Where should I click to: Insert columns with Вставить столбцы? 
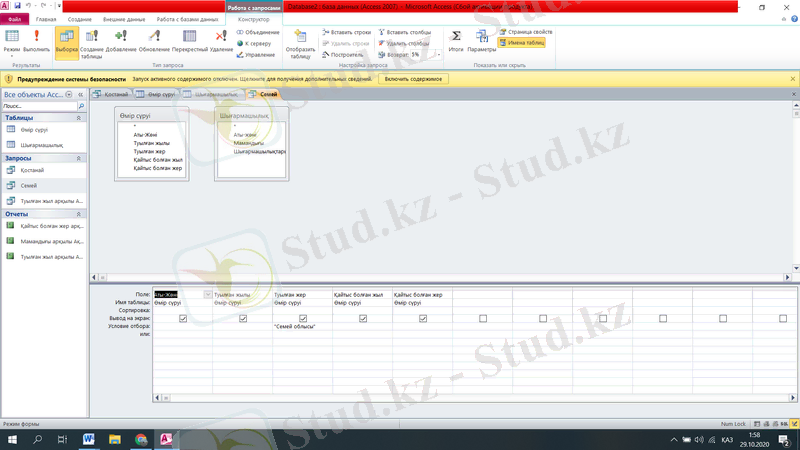(405, 32)
